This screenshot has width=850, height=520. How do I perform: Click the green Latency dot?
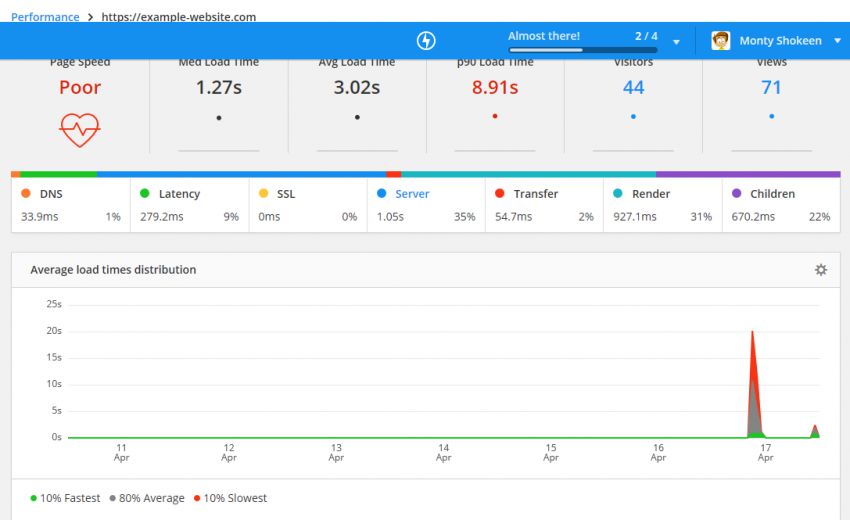(x=144, y=193)
